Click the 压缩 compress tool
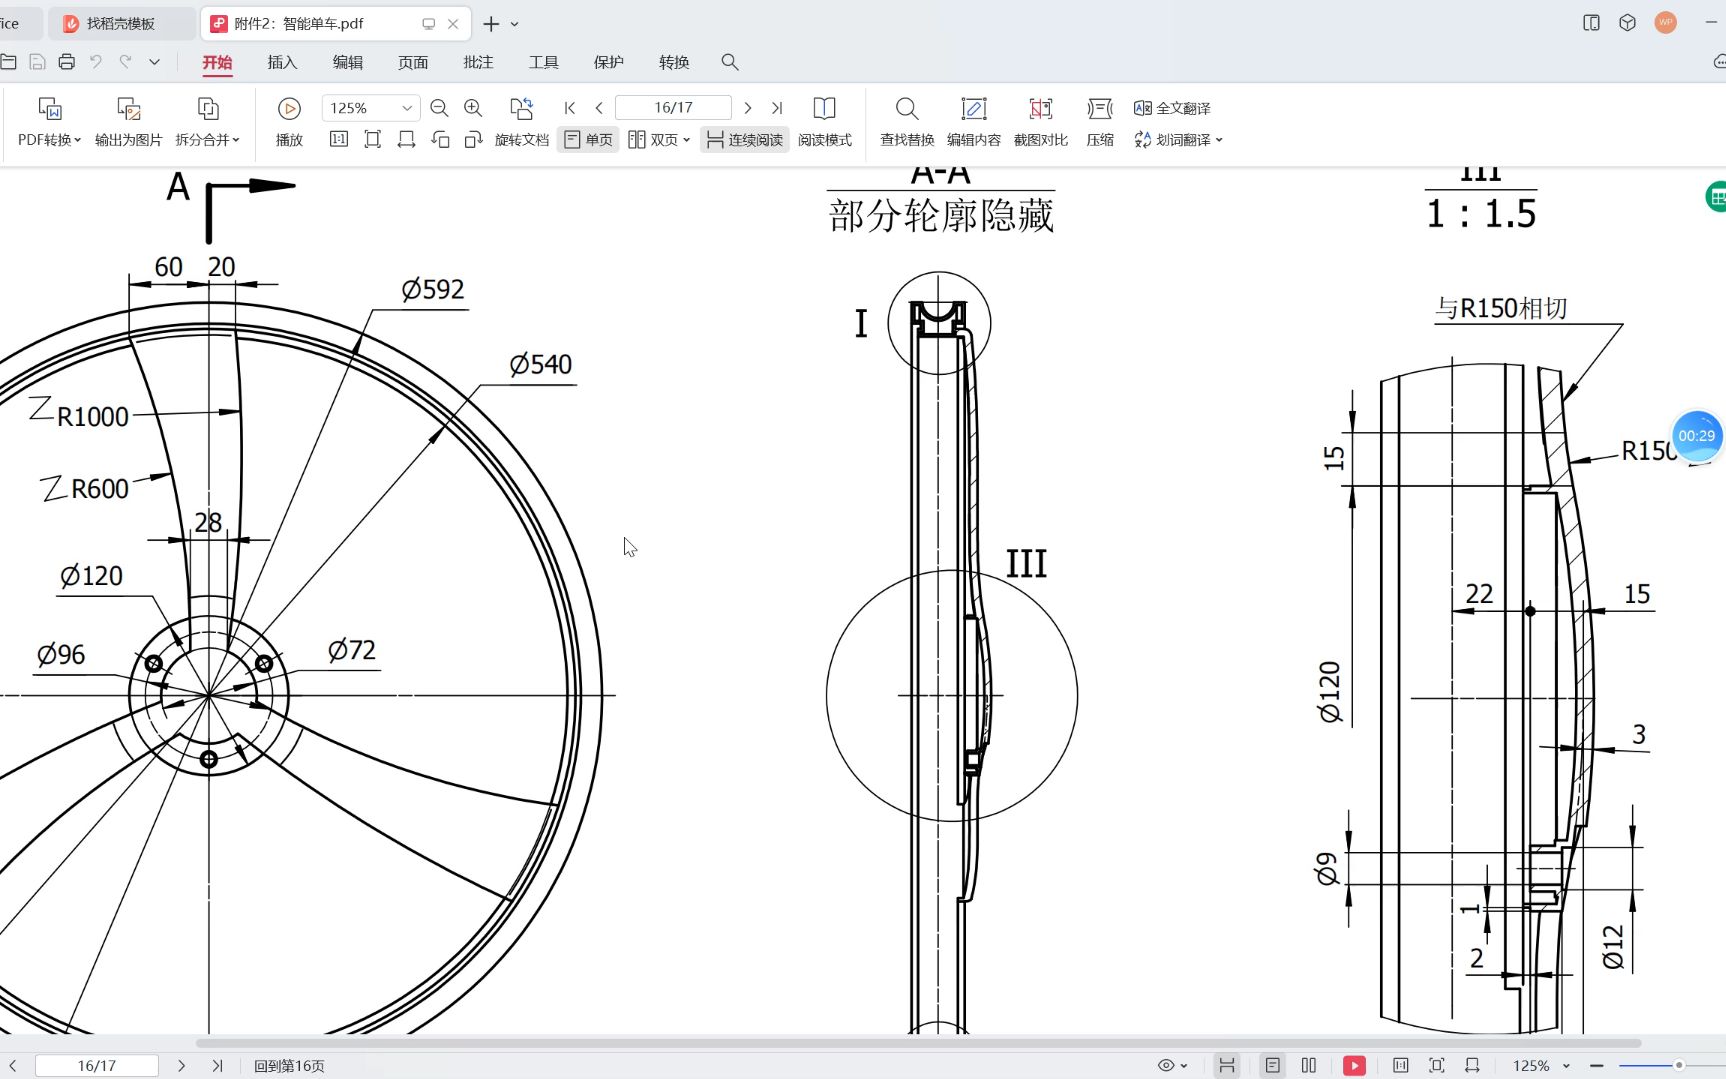The height and width of the screenshot is (1079, 1726). pos(1100,122)
